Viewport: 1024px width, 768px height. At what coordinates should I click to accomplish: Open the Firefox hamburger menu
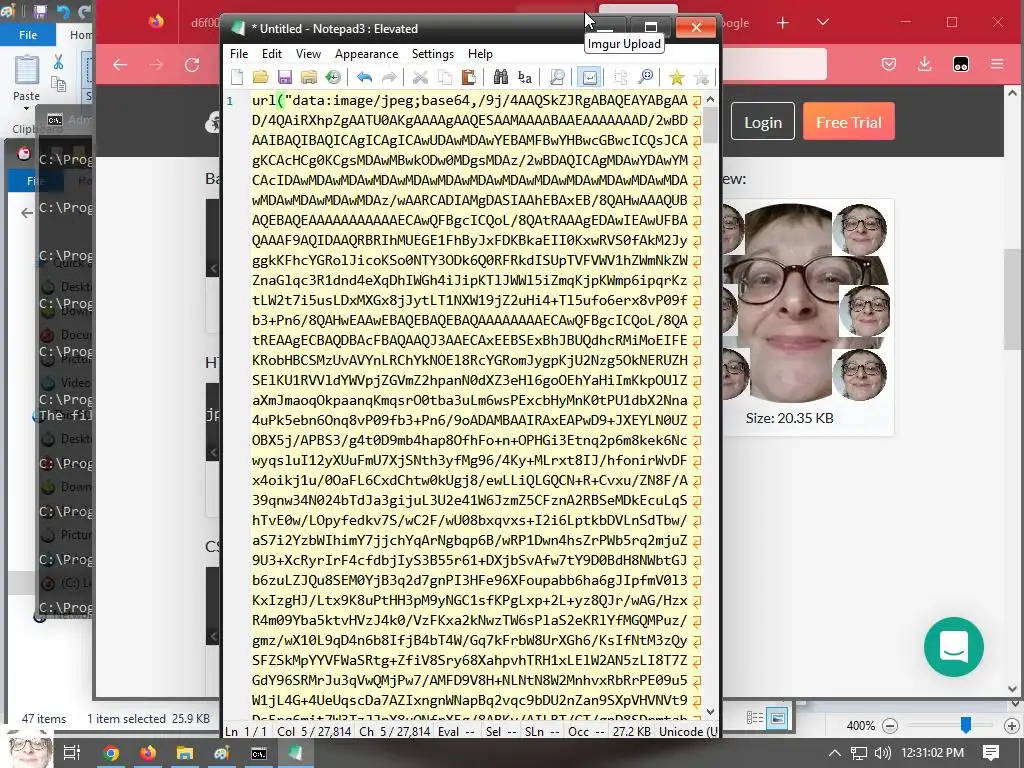pos(997,64)
